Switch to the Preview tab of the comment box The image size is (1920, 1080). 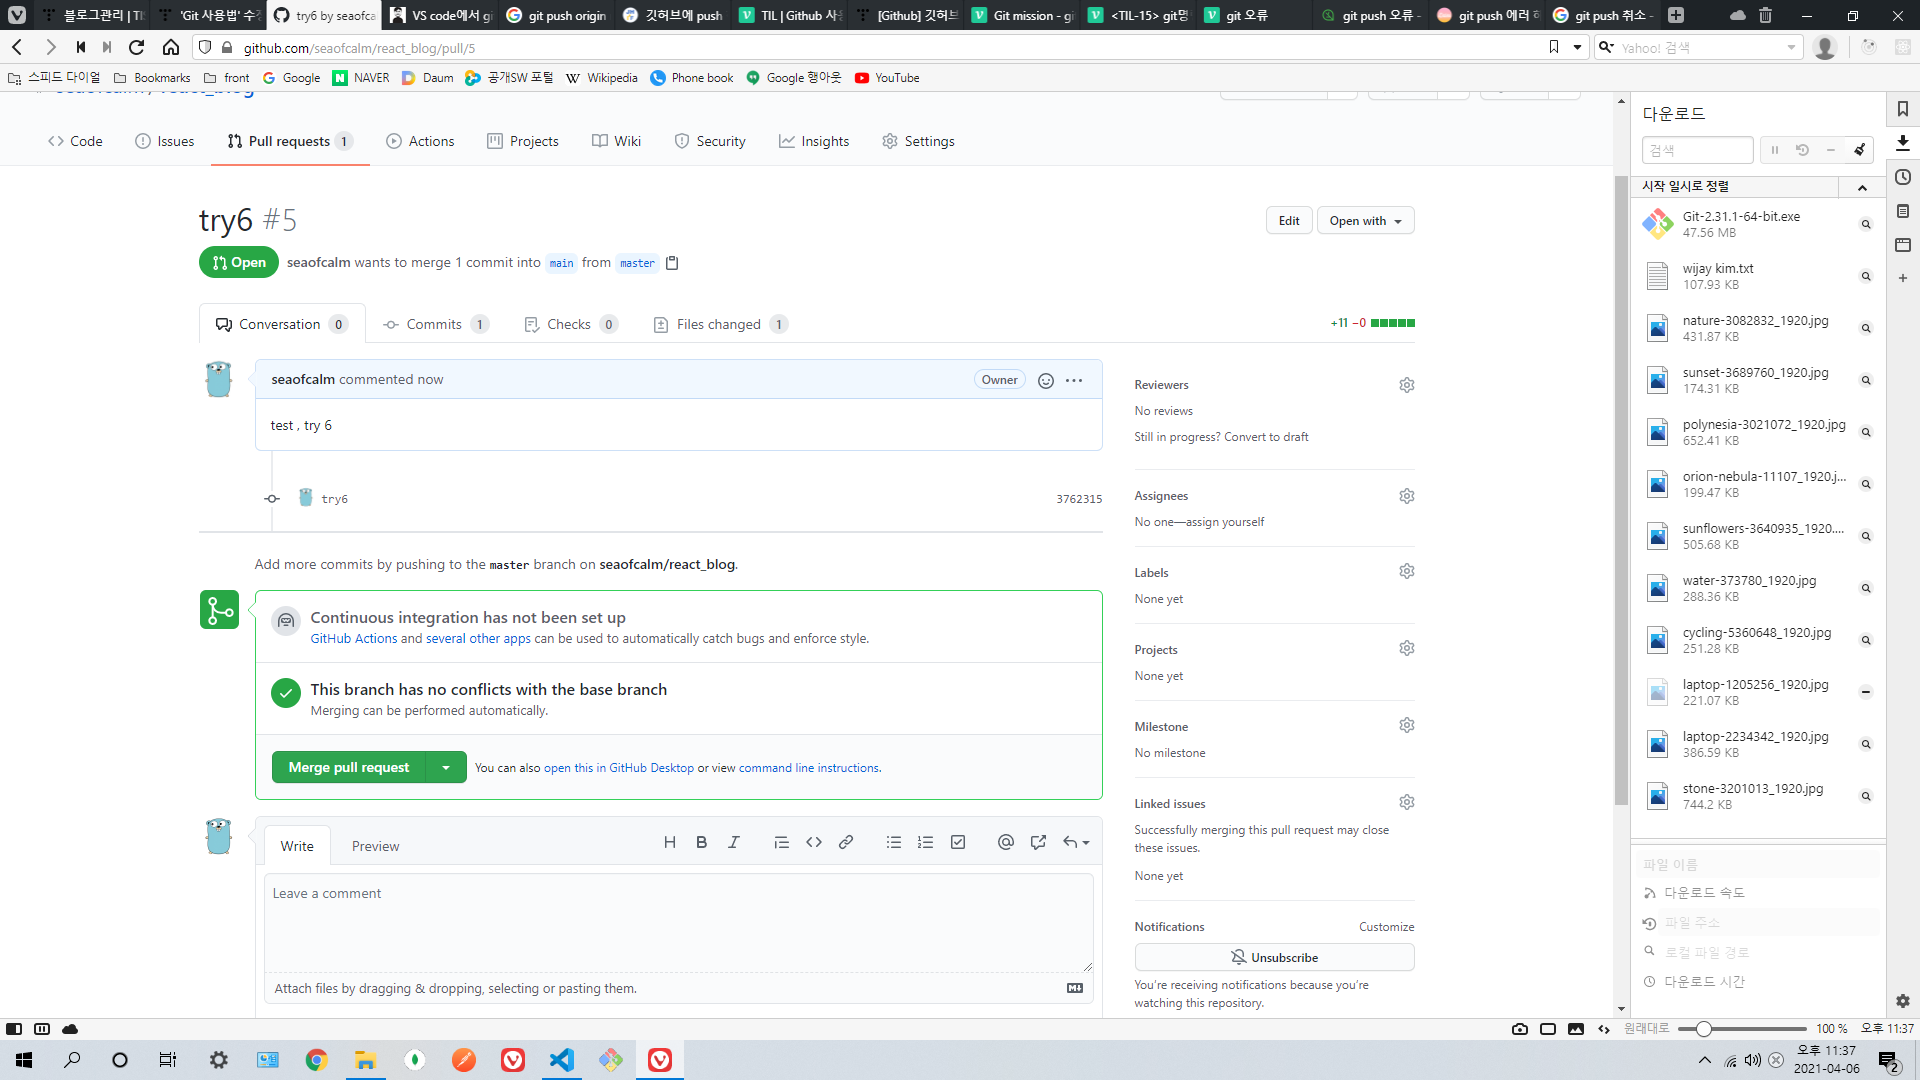tap(375, 846)
